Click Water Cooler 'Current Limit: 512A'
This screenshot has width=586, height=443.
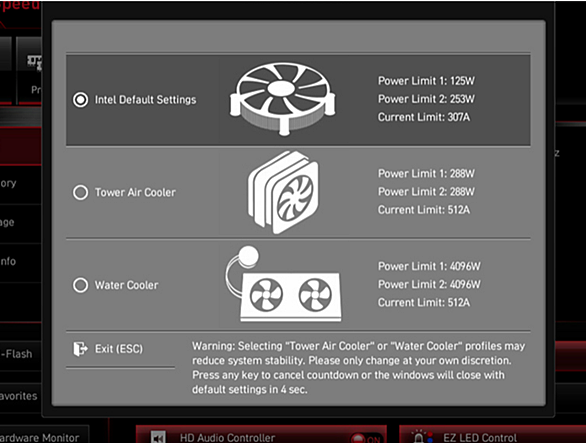pyautogui.click(x=424, y=303)
